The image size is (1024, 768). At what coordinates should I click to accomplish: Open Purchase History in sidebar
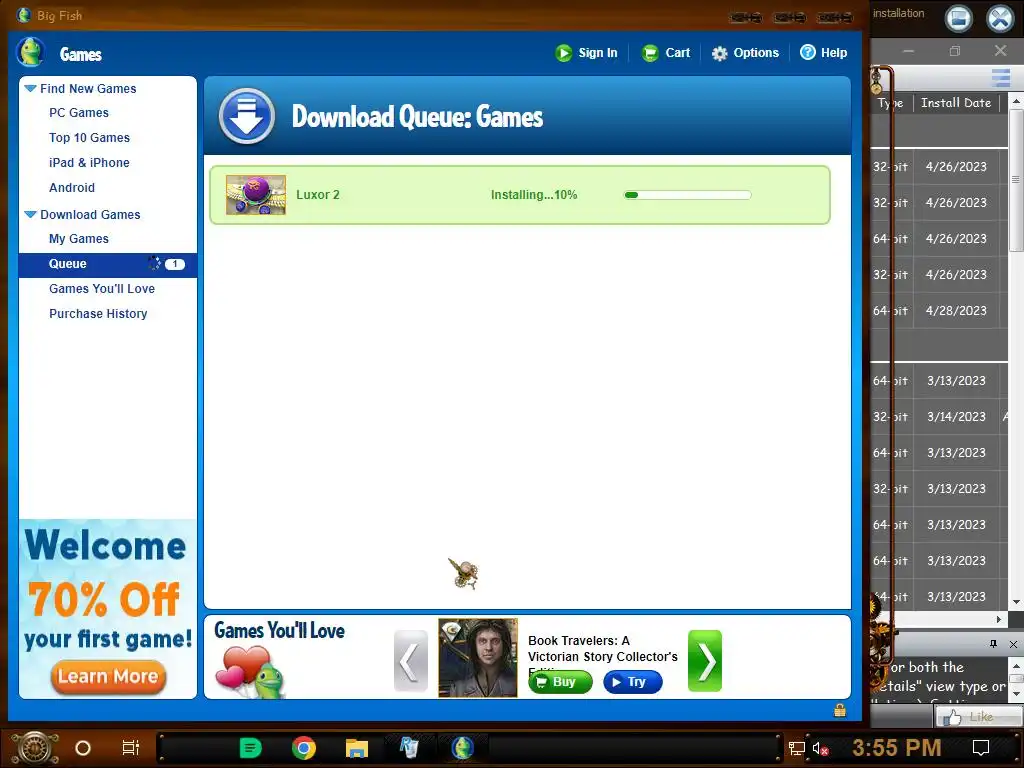point(99,313)
